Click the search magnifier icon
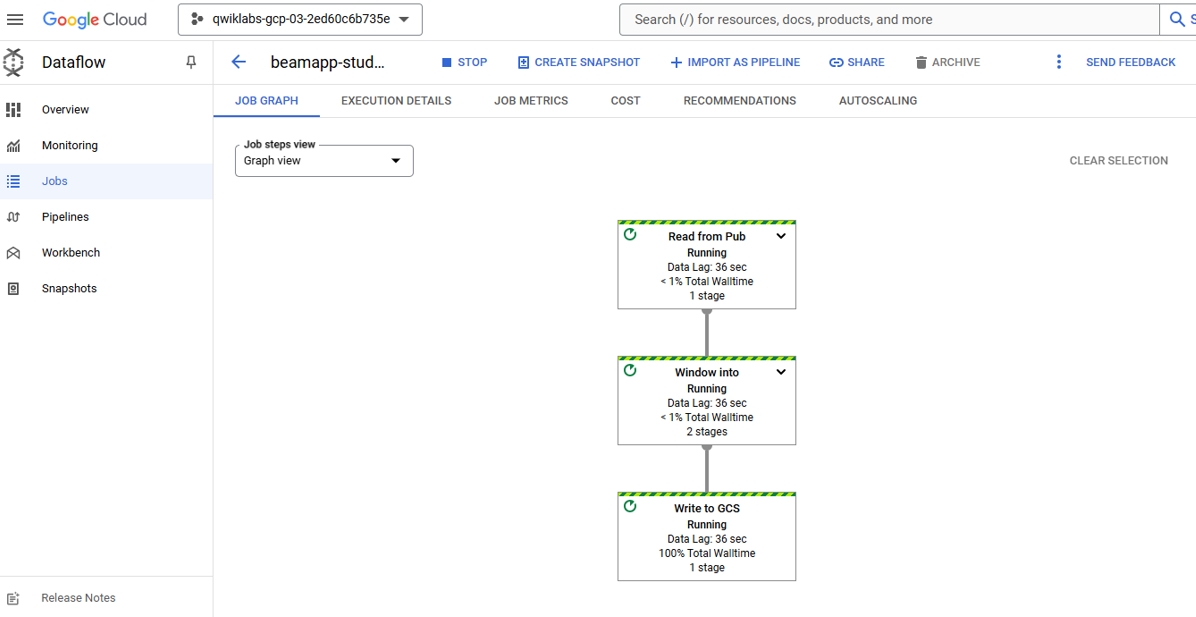This screenshot has height=617, width=1196. [1176, 18]
